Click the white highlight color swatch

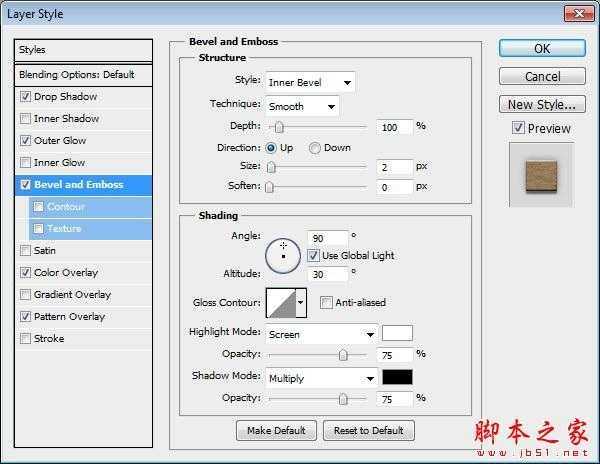point(397,334)
